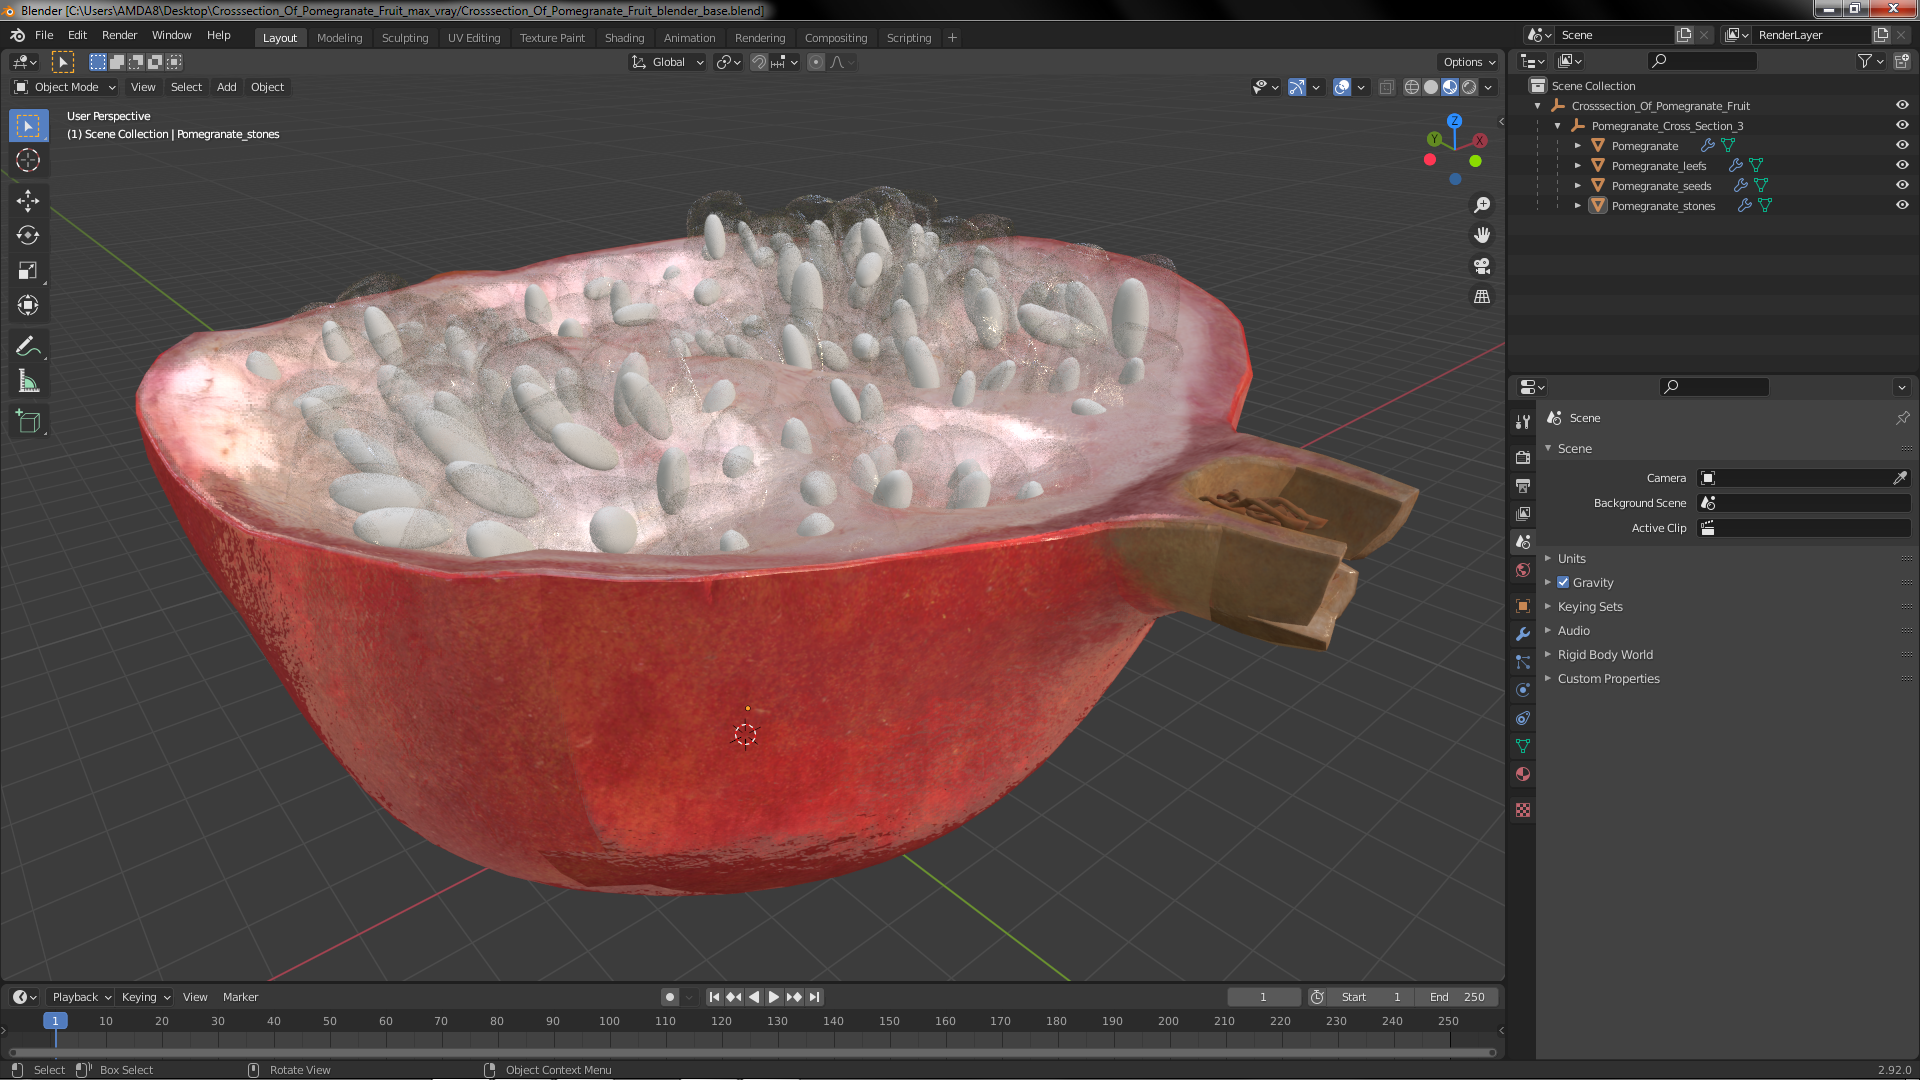Viewport: 1920px width, 1080px height.
Task: Click the Scene properties icon in panel
Action: point(1523,541)
